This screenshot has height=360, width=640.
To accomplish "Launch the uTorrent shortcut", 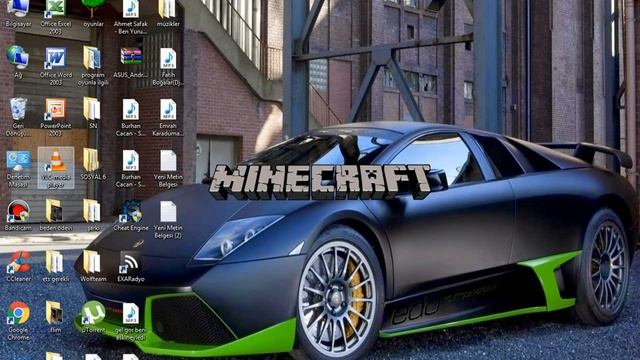I will 93,317.
